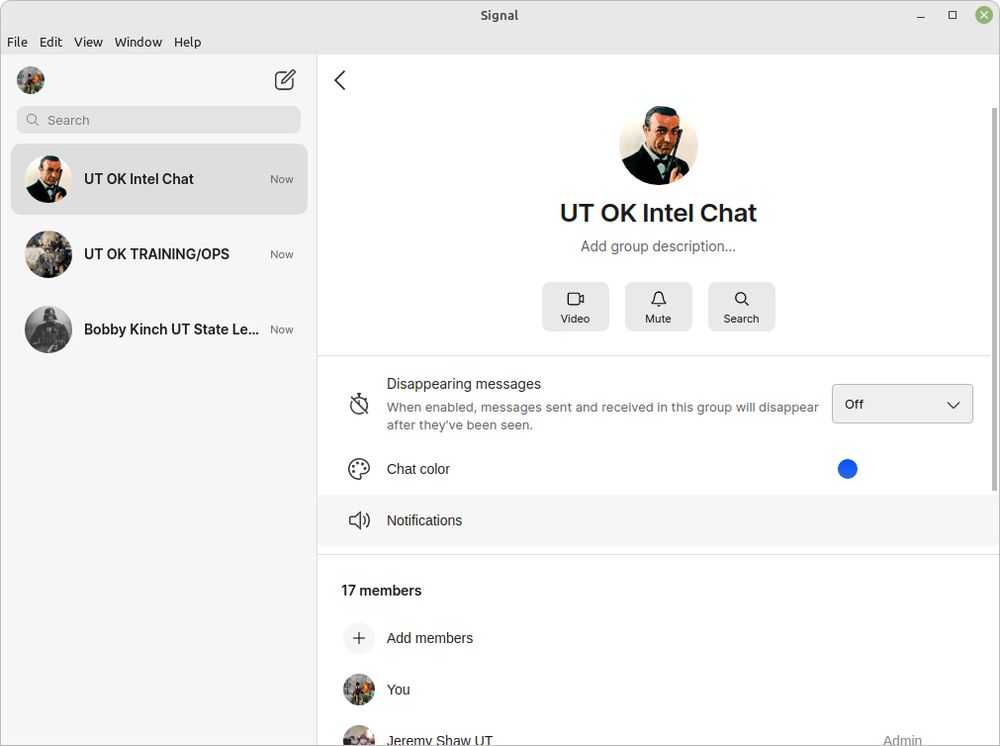Select the 'You' member row
This screenshot has width=1000, height=746.
tap(658, 689)
